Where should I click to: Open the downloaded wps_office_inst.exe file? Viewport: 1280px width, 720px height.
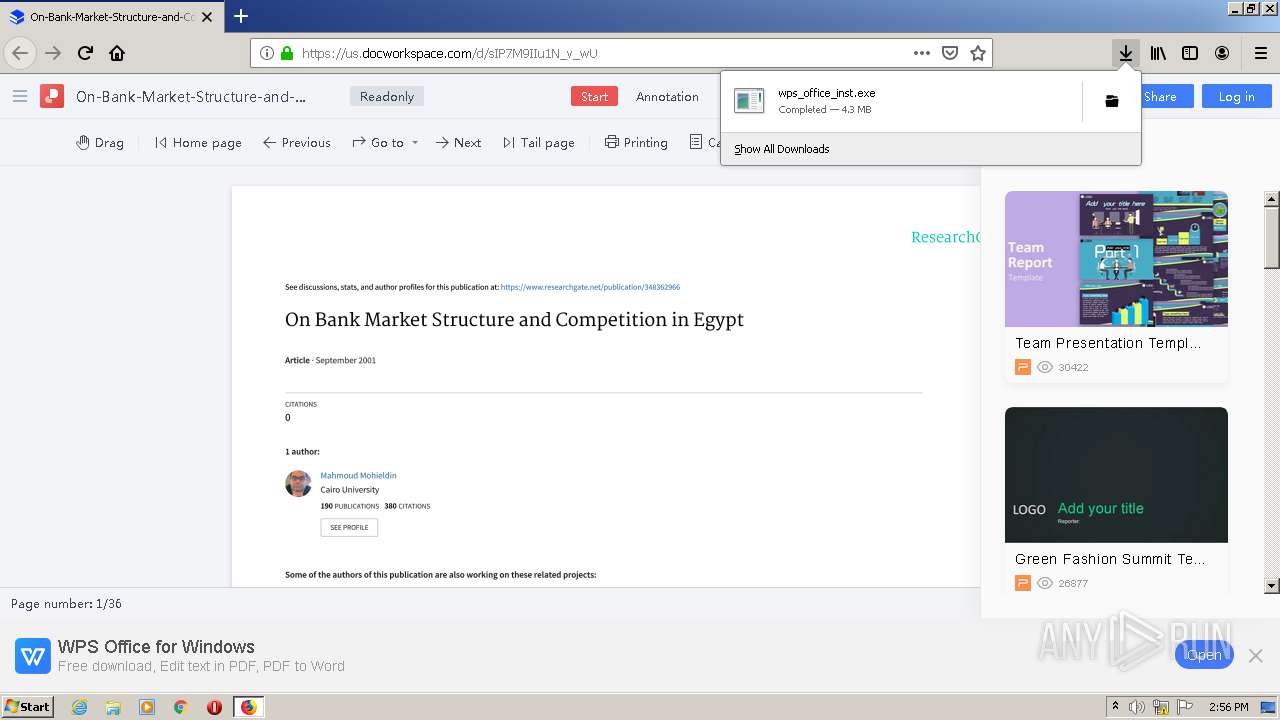(900, 100)
